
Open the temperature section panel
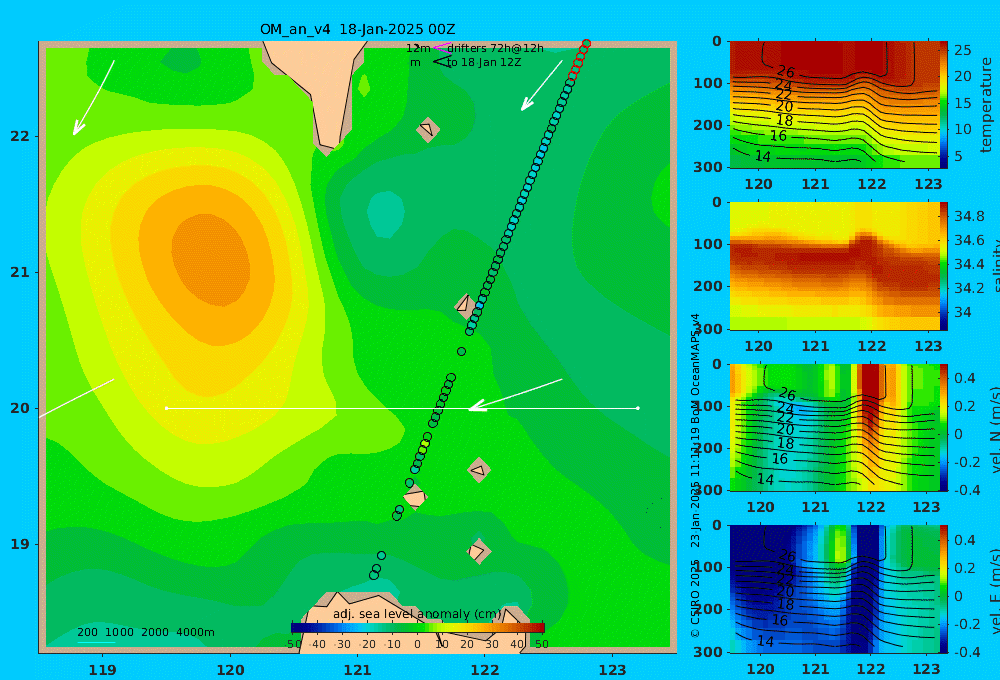click(x=834, y=105)
